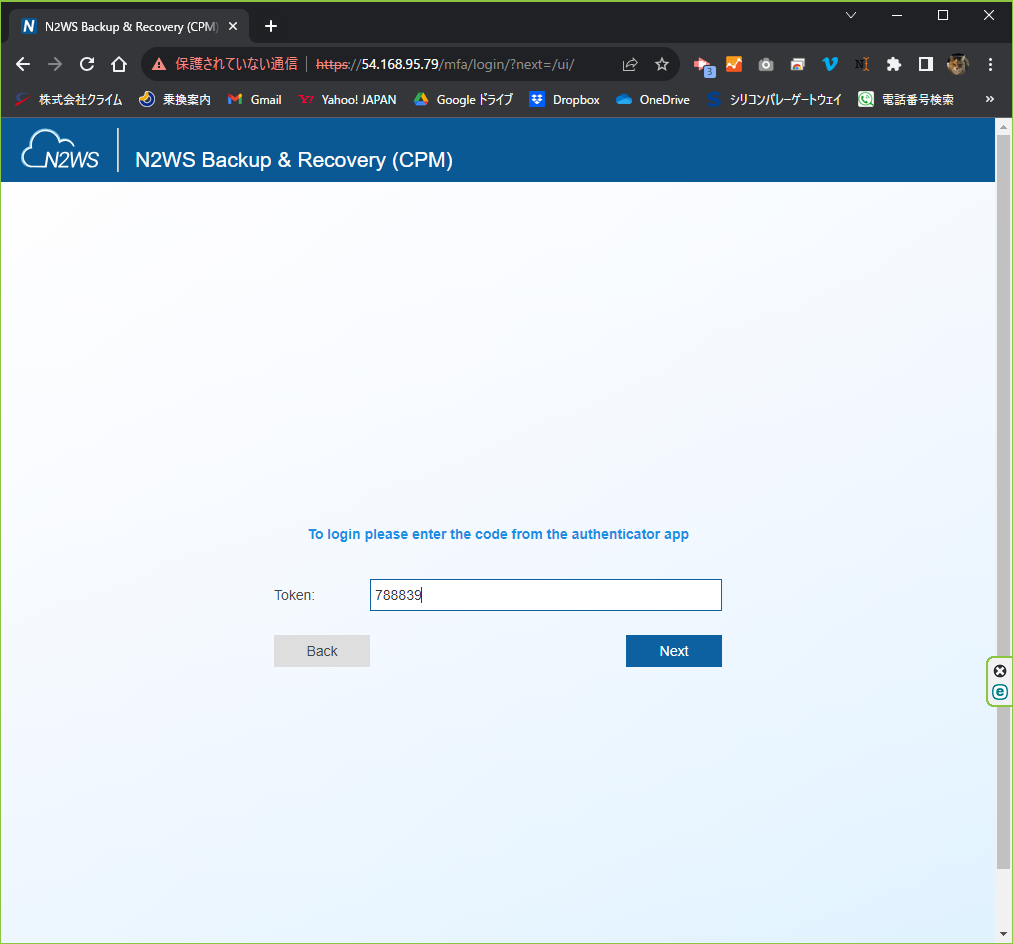Click the browser forward arrow
1013x944 pixels.
55,64
